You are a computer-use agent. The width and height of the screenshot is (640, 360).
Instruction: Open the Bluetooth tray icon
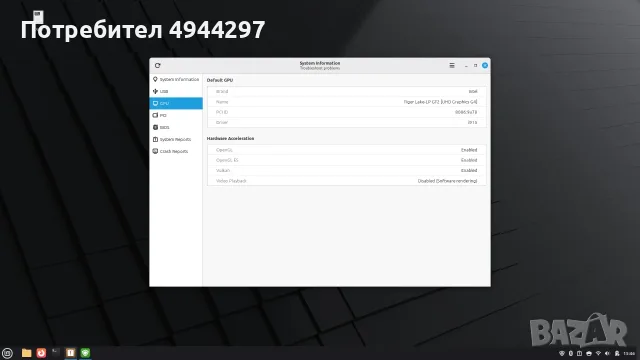pyautogui.click(x=571, y=353)
